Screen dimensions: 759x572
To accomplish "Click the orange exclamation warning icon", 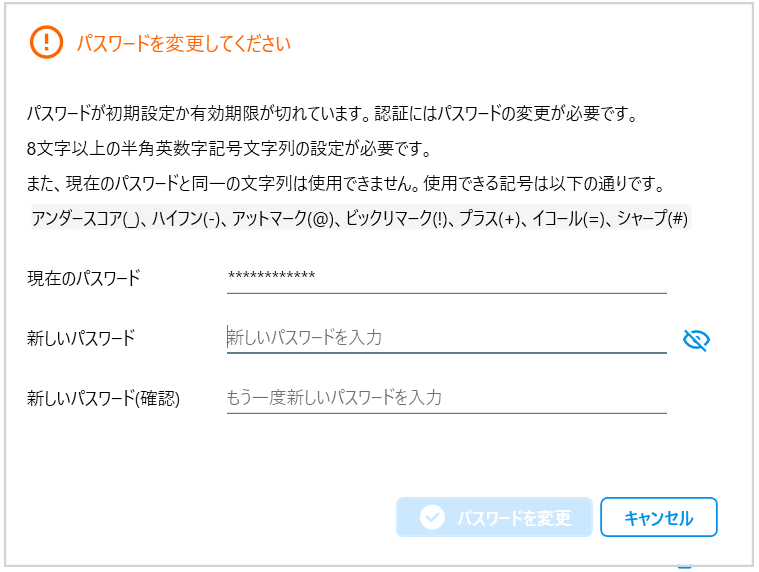I will [x=46, y=42].
